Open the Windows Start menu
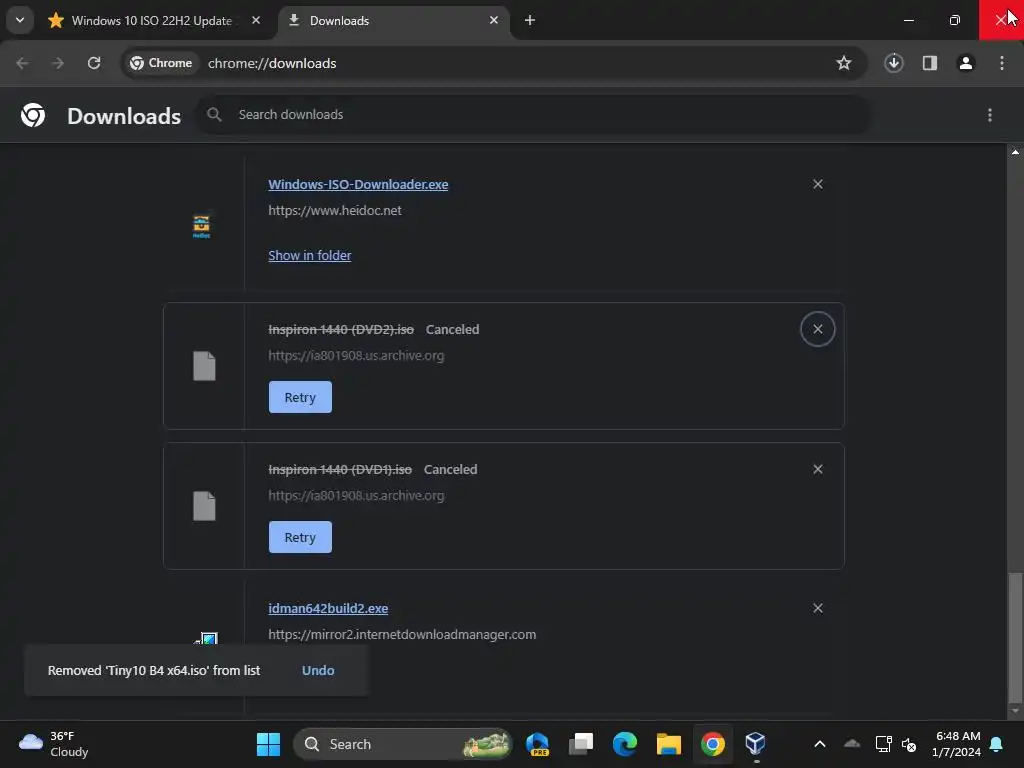Screen dimensions: 1024x768 pyautogui.click(x=268, y=744)
